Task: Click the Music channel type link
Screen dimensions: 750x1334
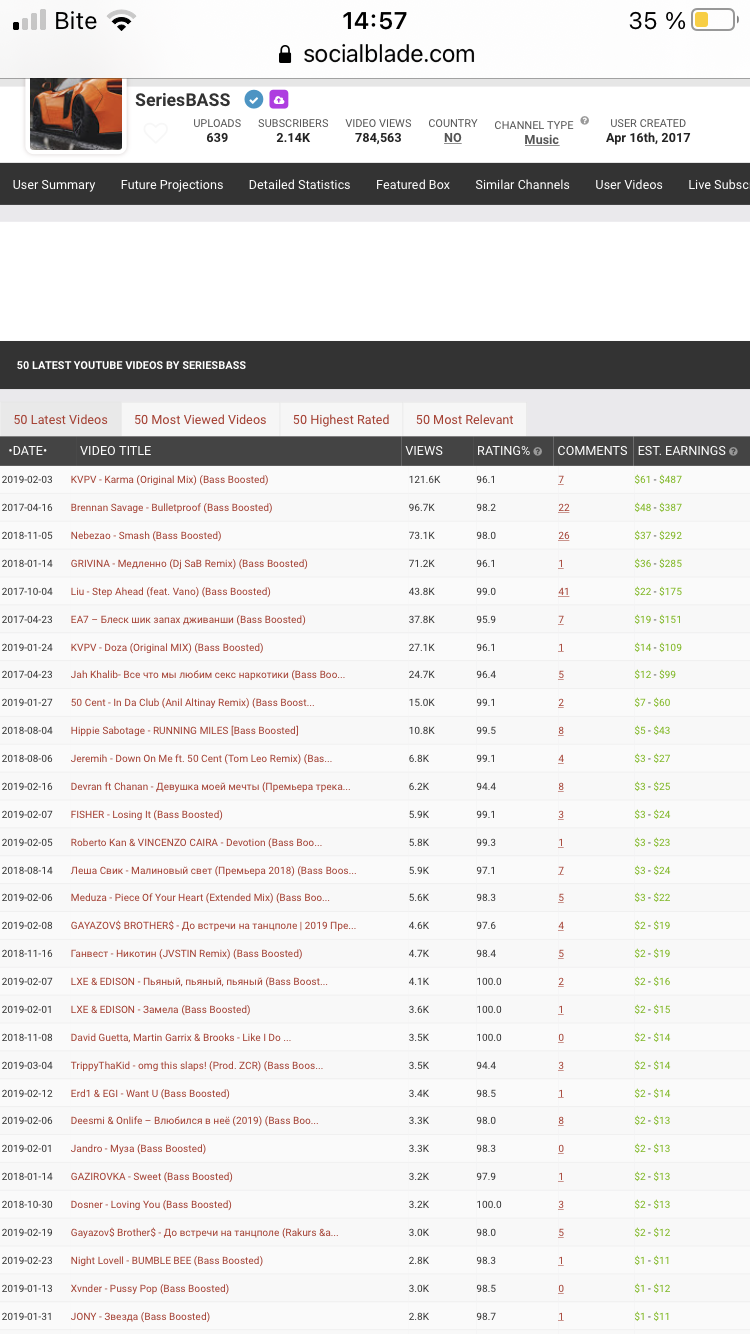Action: pos(542,140)
